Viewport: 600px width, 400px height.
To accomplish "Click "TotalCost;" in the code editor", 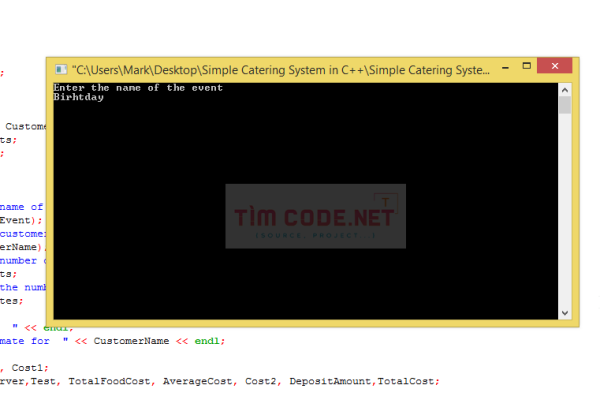I will [408, 381].
